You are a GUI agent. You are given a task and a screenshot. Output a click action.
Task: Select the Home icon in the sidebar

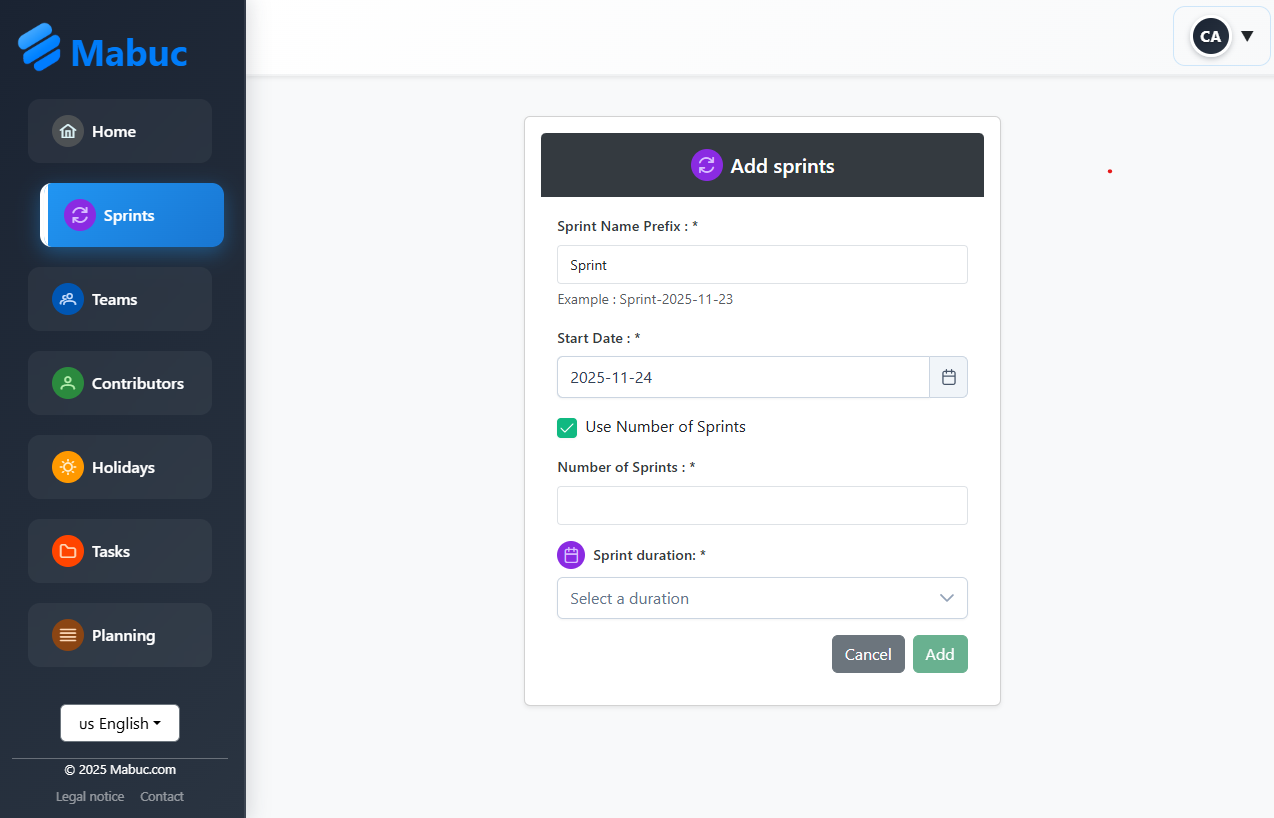pos(67,131)
